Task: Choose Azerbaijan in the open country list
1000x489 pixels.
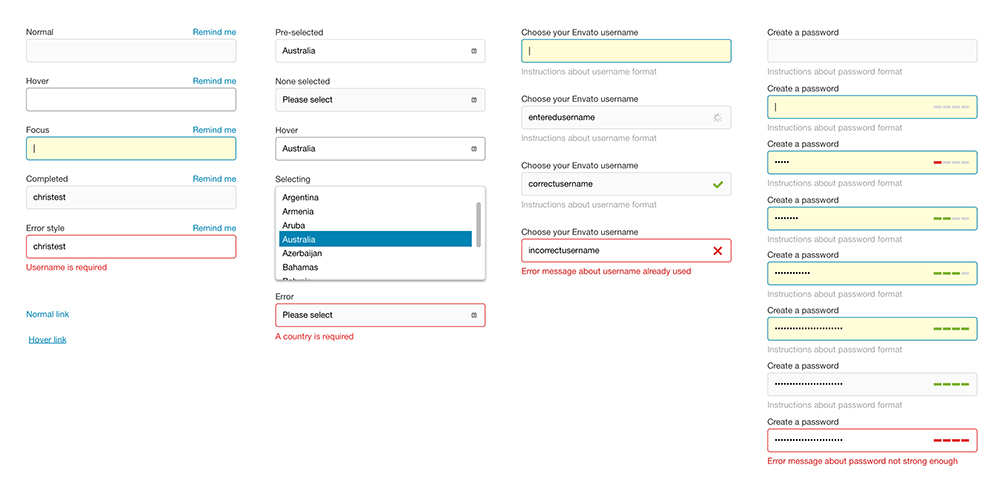Action: [x=303, y=254]
